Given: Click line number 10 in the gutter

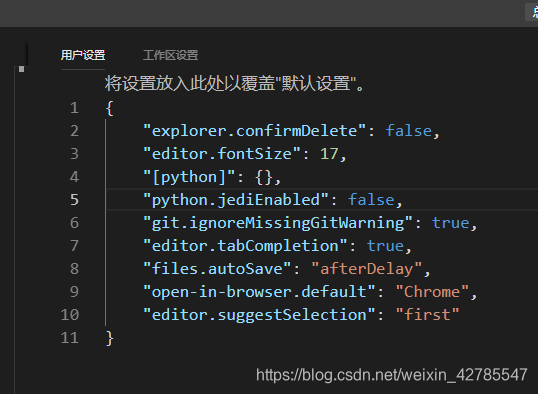Looking at the screenshot, I should tap(70, 315).
